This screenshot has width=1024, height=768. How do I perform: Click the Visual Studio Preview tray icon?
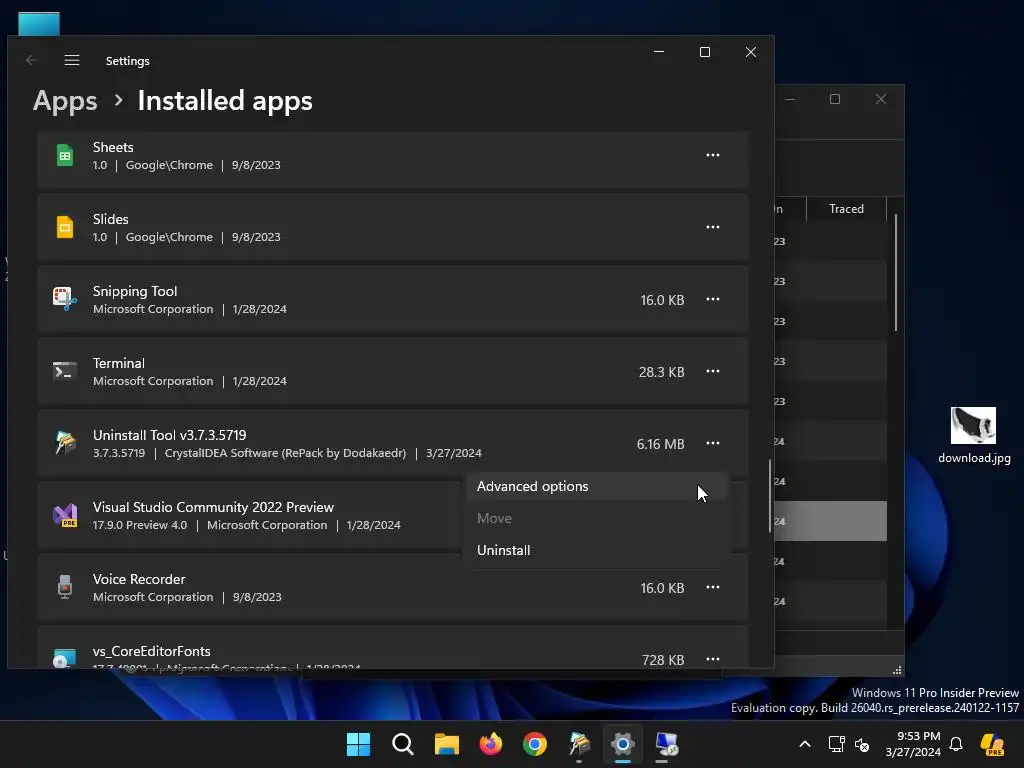(992, 744)
